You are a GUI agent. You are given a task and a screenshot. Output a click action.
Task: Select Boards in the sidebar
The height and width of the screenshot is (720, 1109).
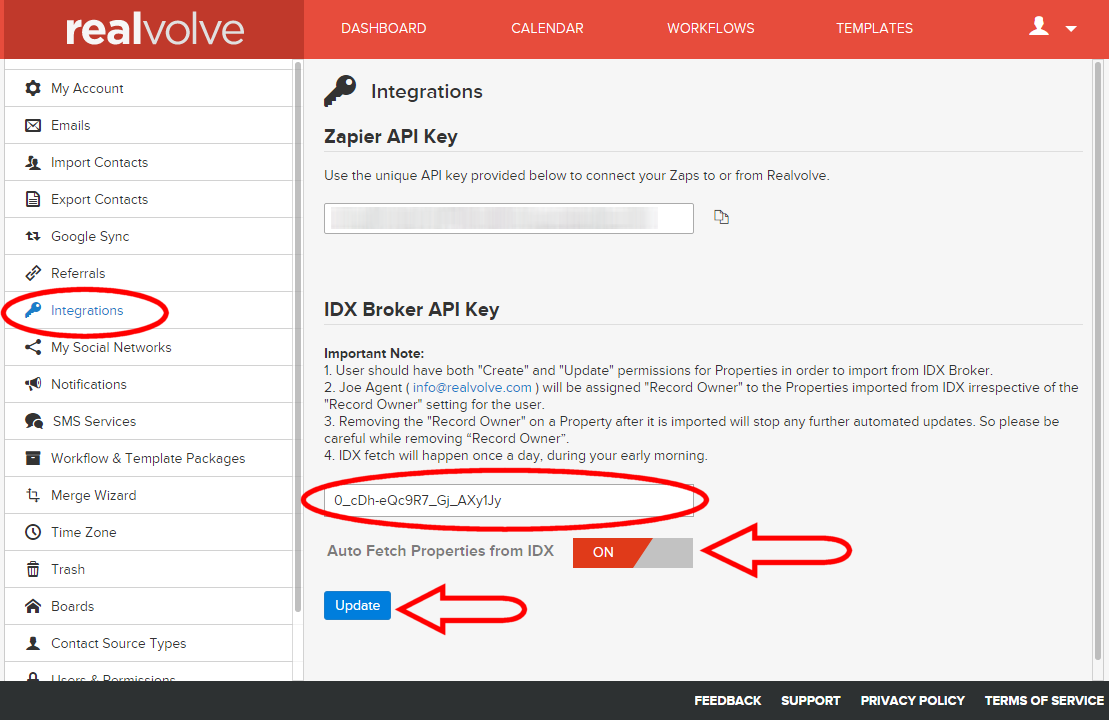tap(149, 606)
